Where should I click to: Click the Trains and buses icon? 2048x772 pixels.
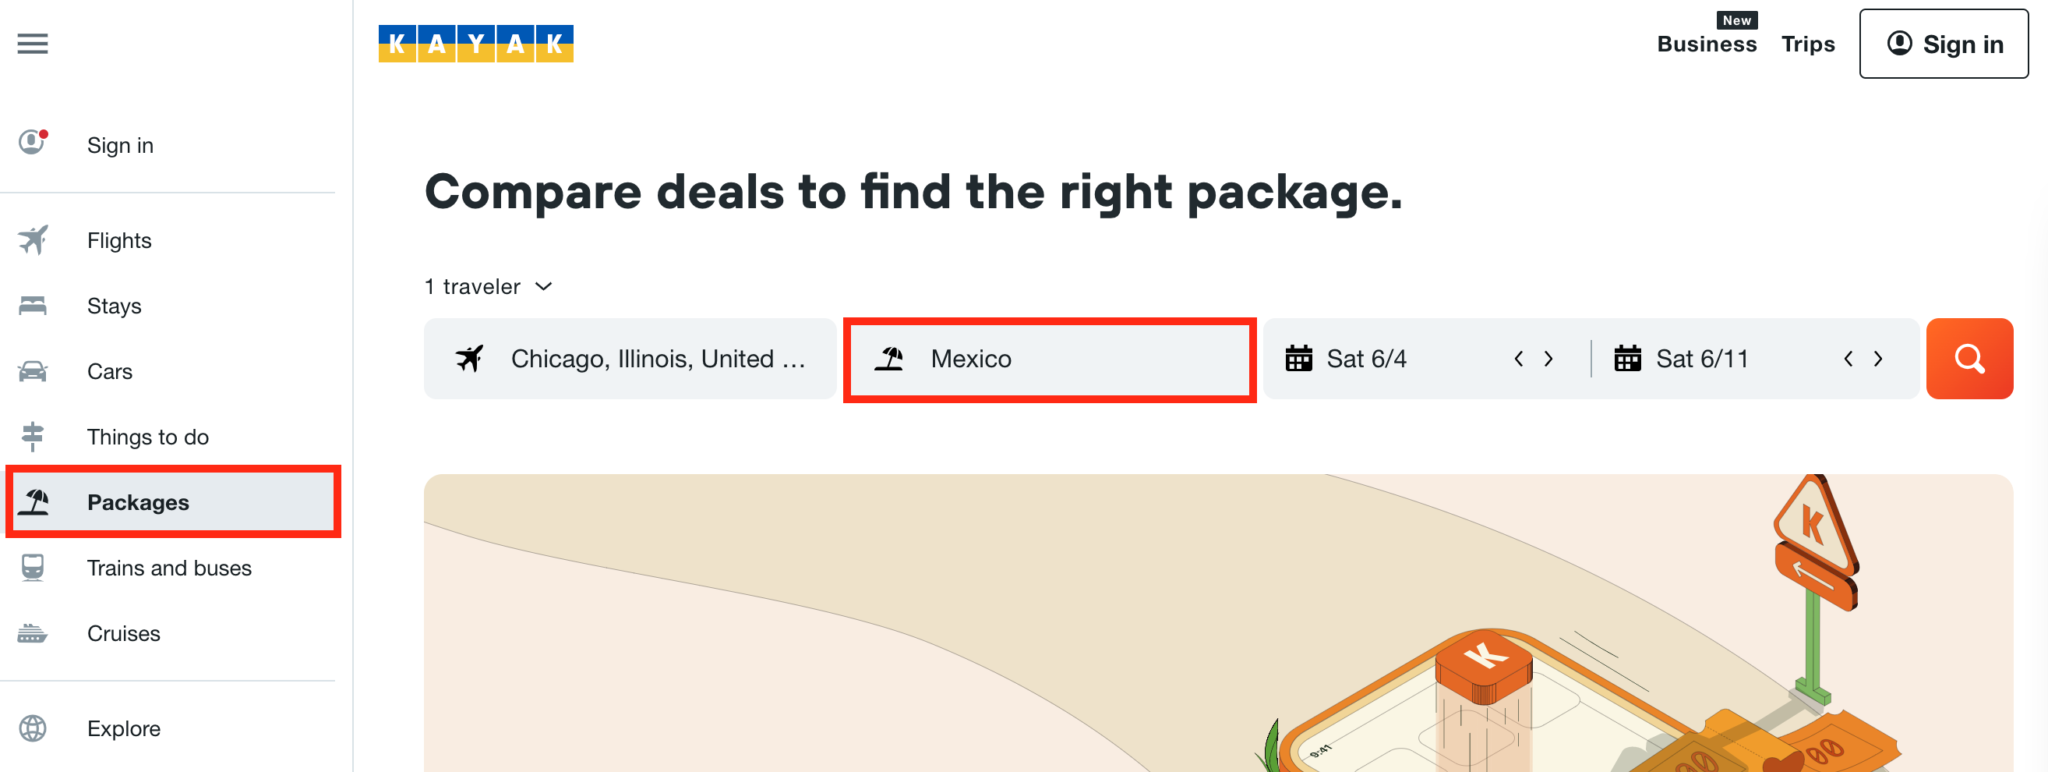[33, 568]
